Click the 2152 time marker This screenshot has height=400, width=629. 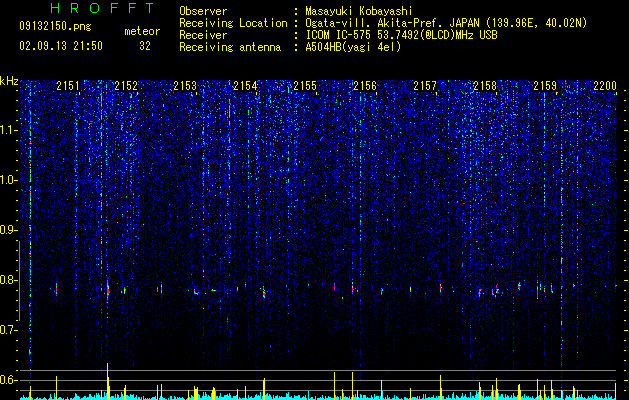126,86
